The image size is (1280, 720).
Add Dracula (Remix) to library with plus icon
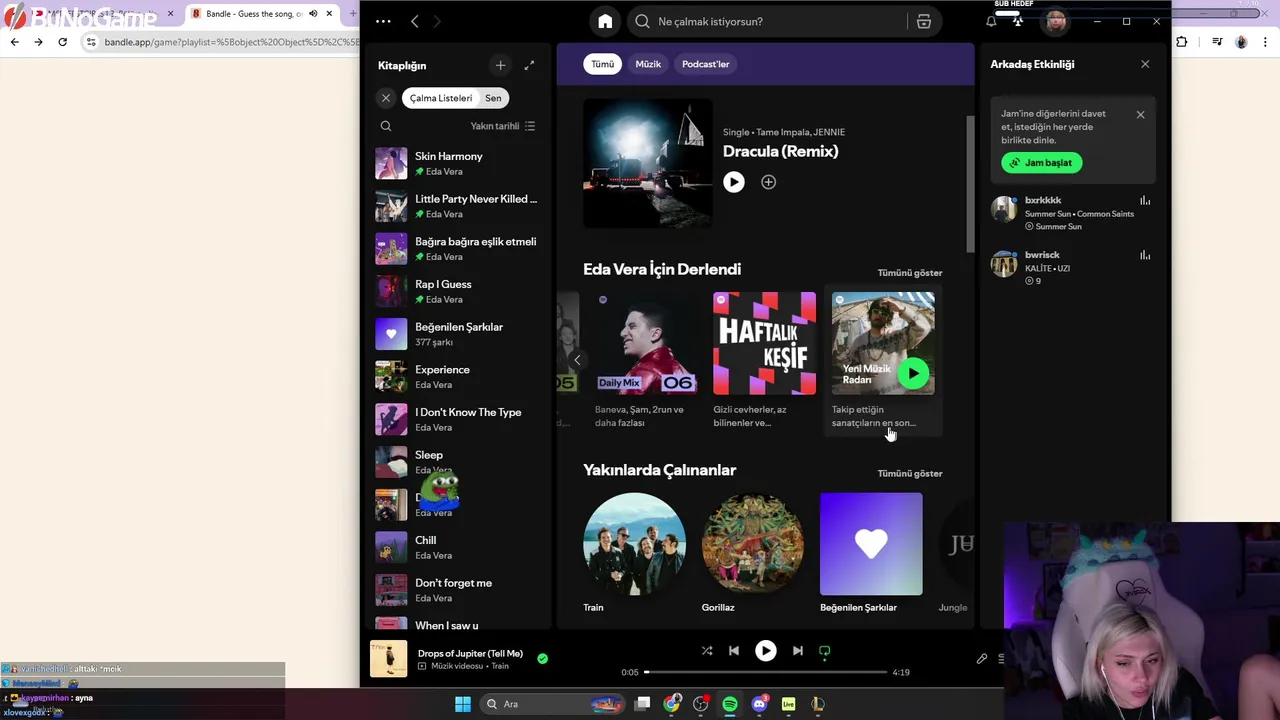point(768,182)
